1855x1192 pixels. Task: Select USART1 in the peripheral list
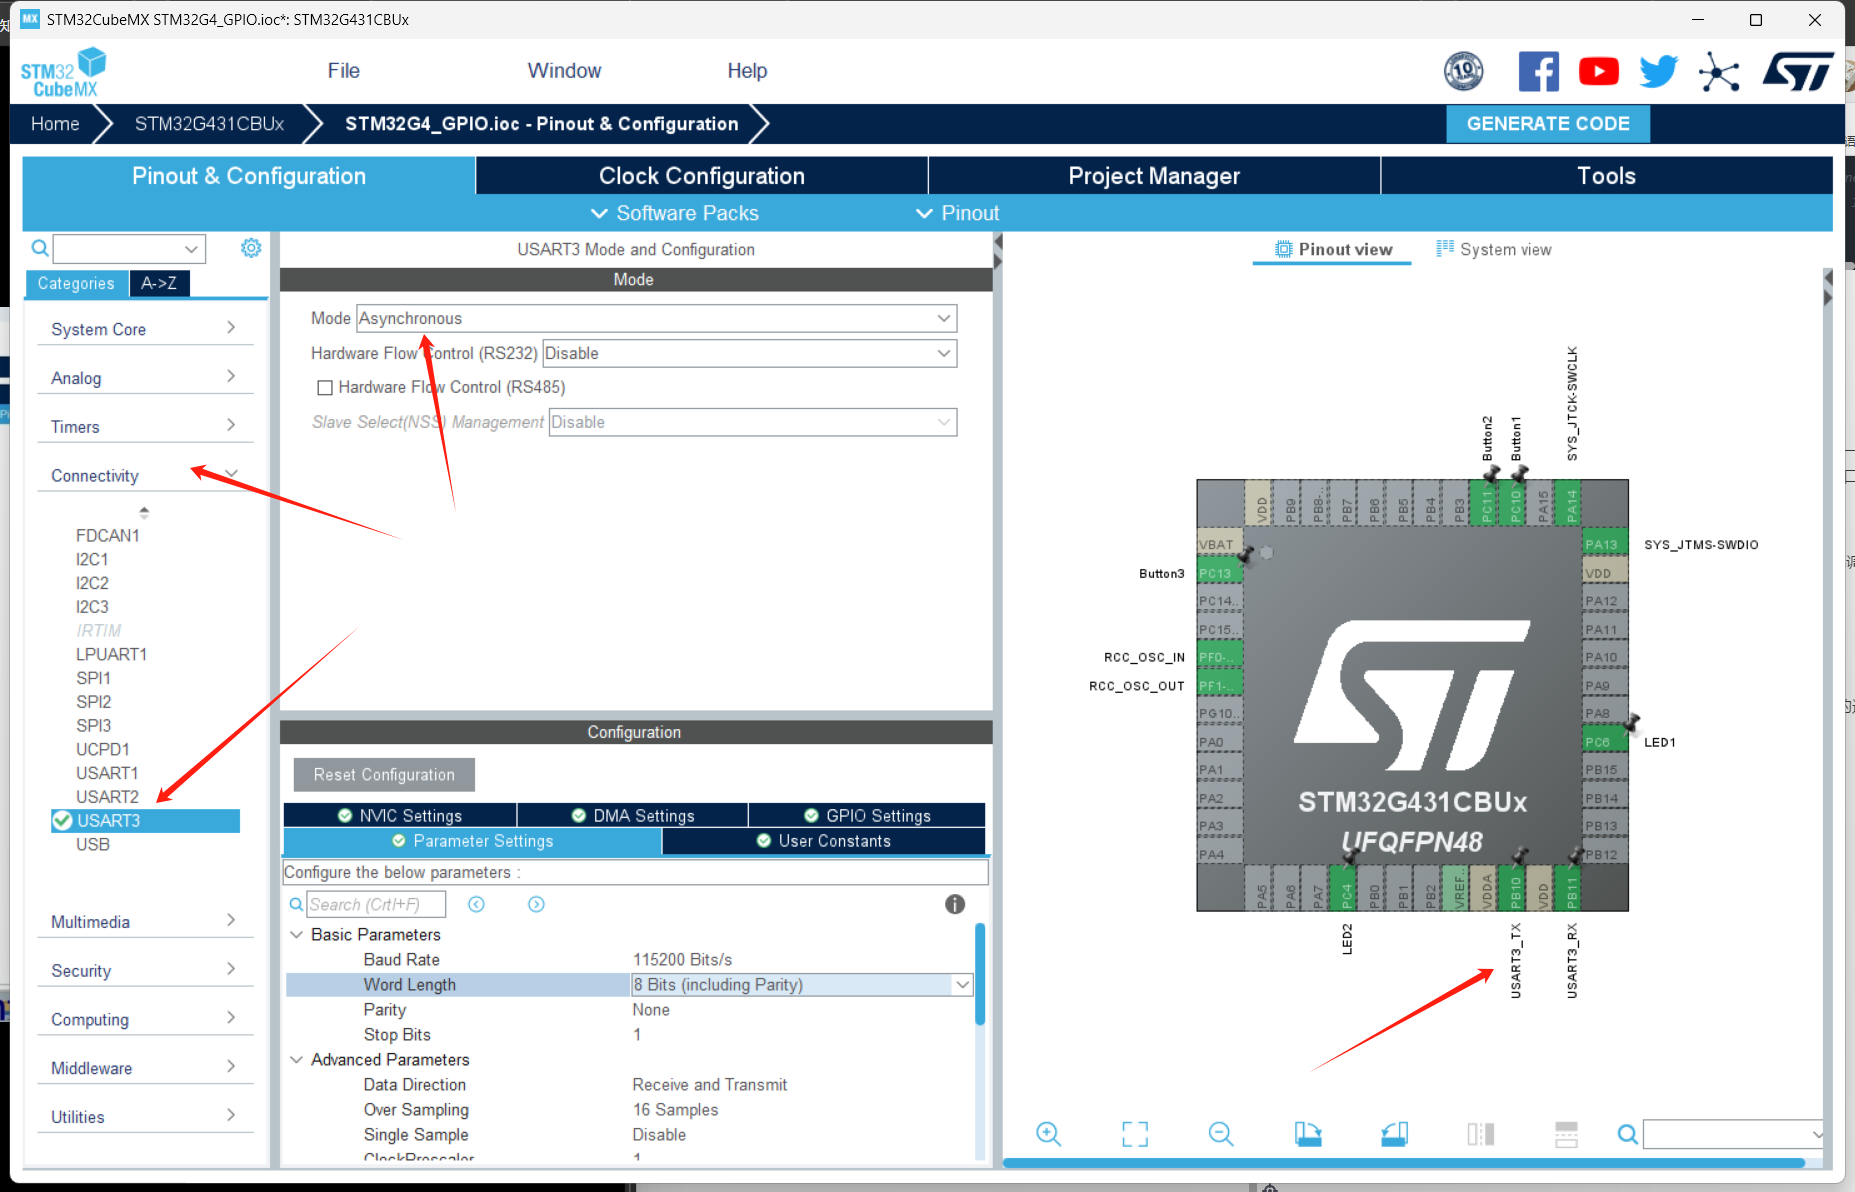tap(107, 773)
